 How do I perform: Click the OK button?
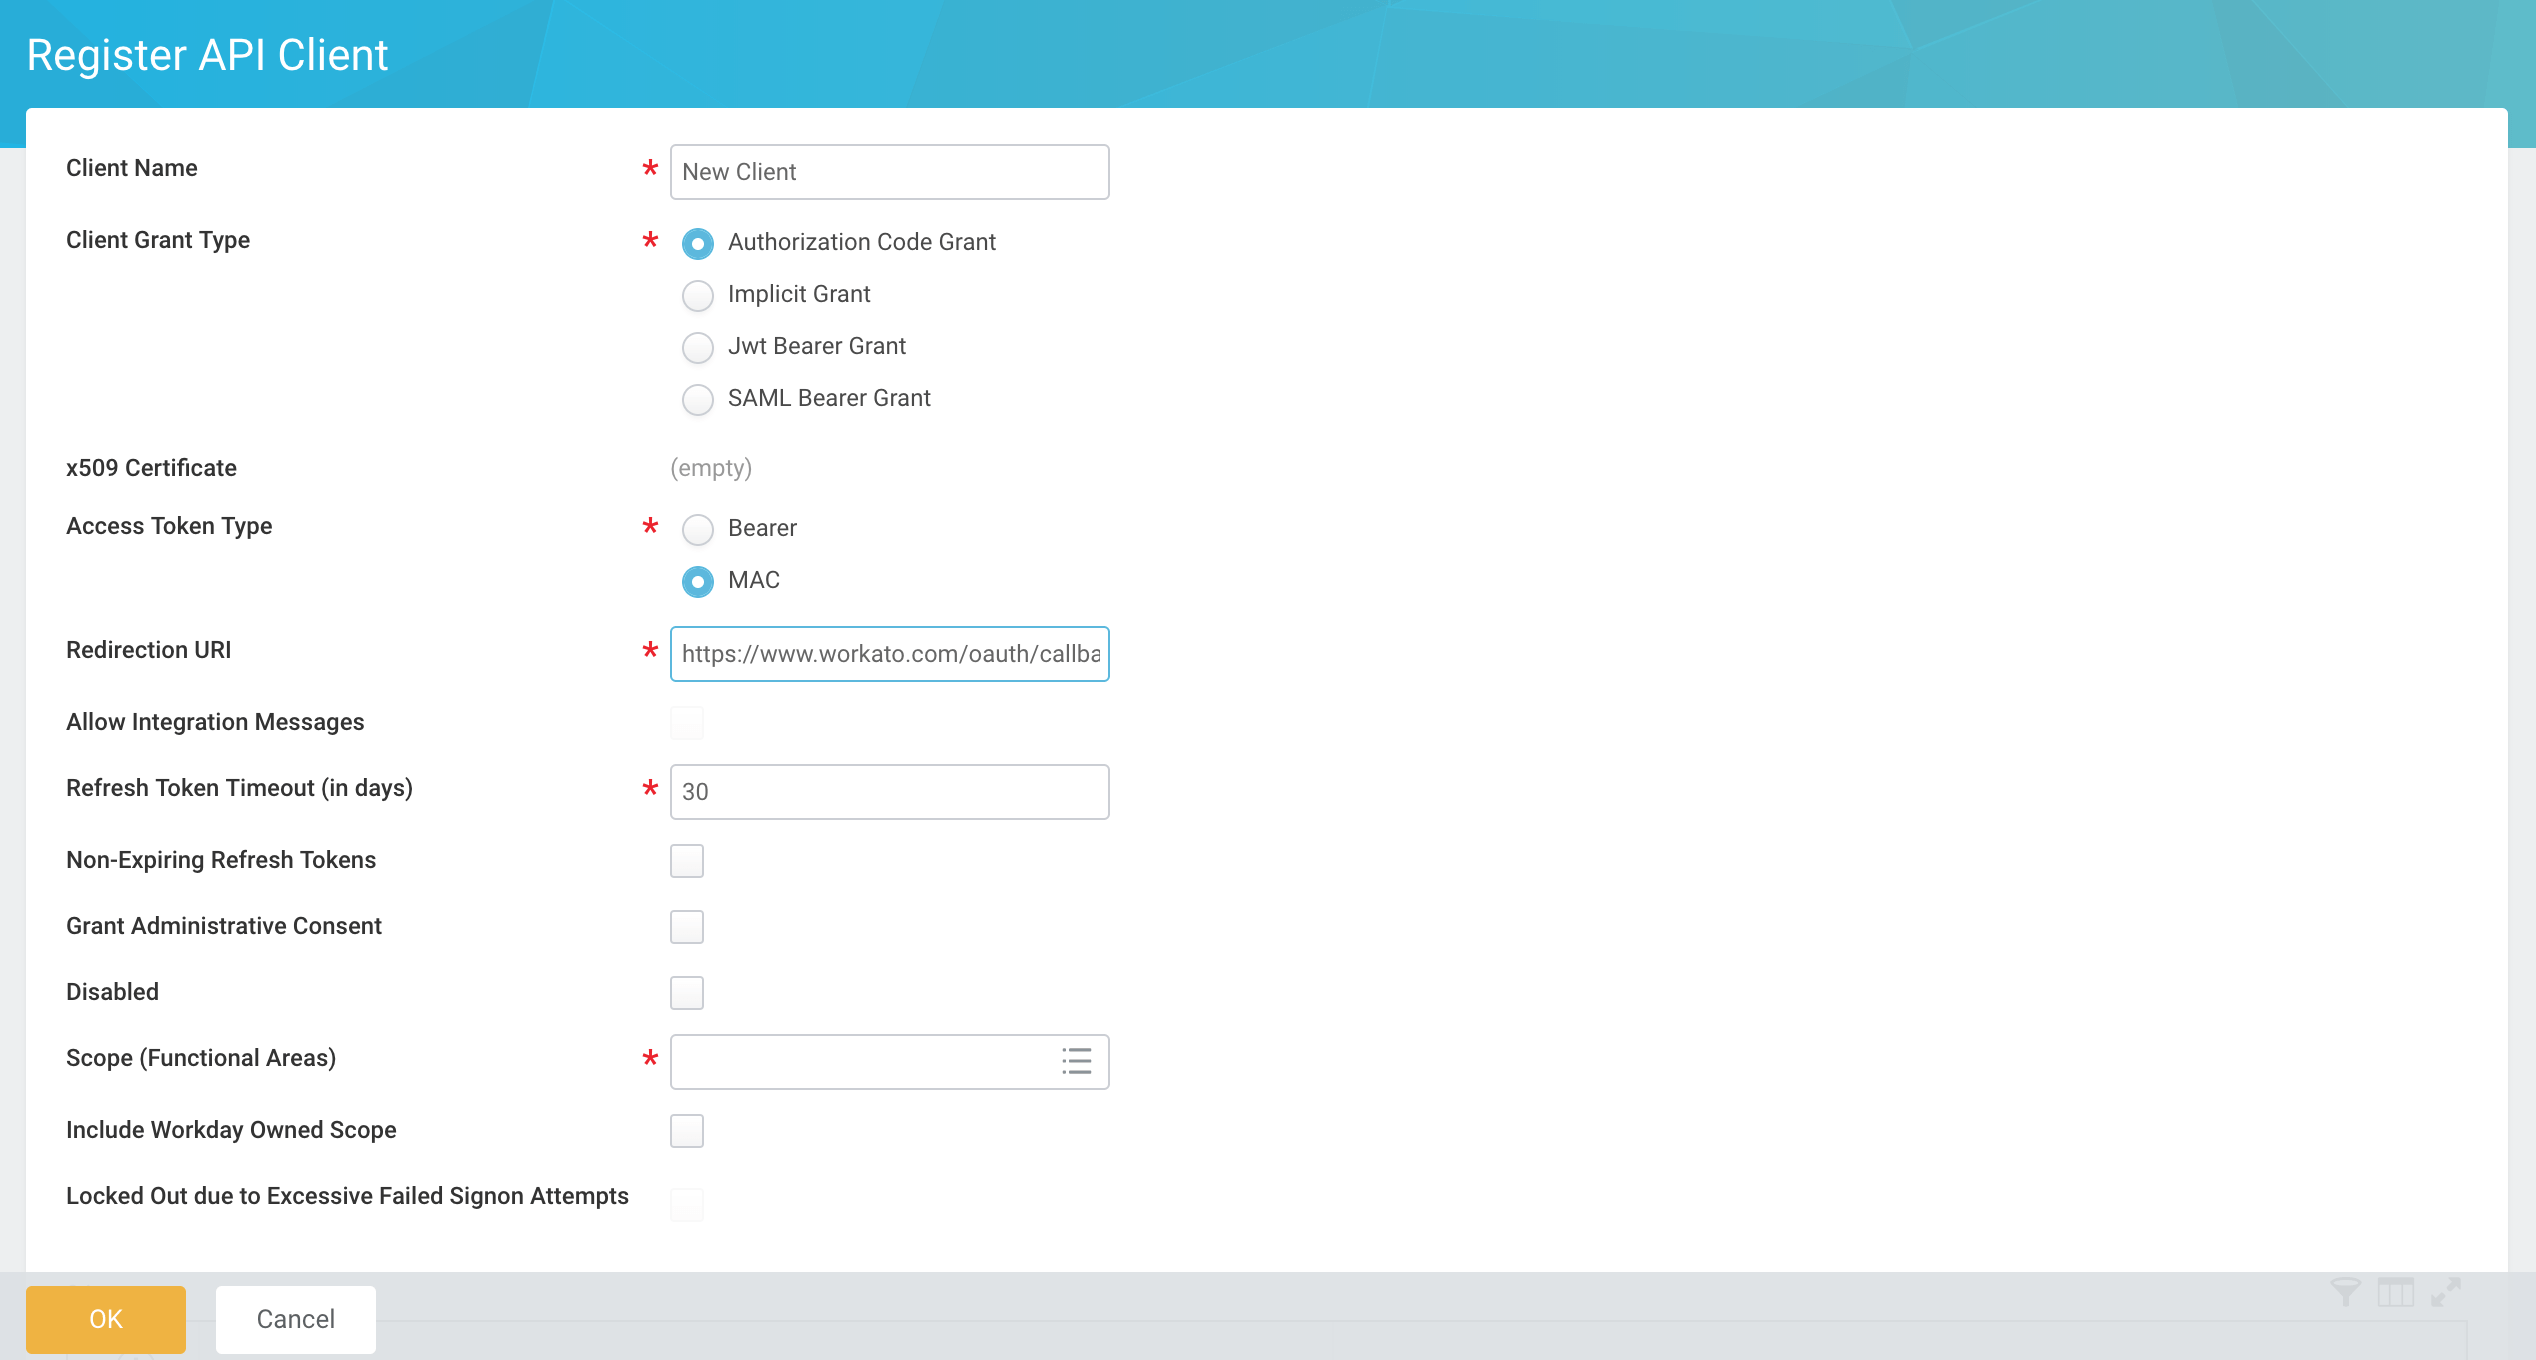tap(105, 1319)
